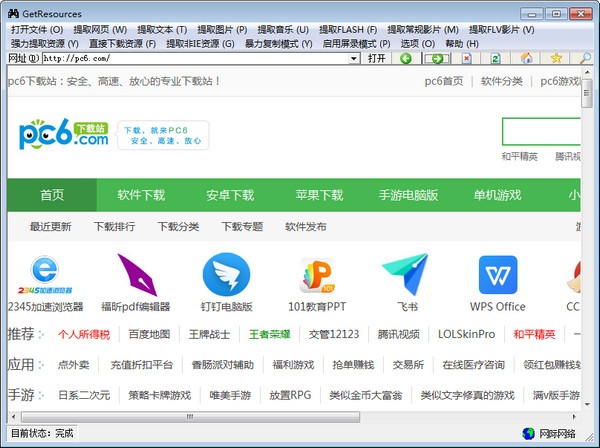
Task: Go to the home page icon
Action: (x=527, y=58)
